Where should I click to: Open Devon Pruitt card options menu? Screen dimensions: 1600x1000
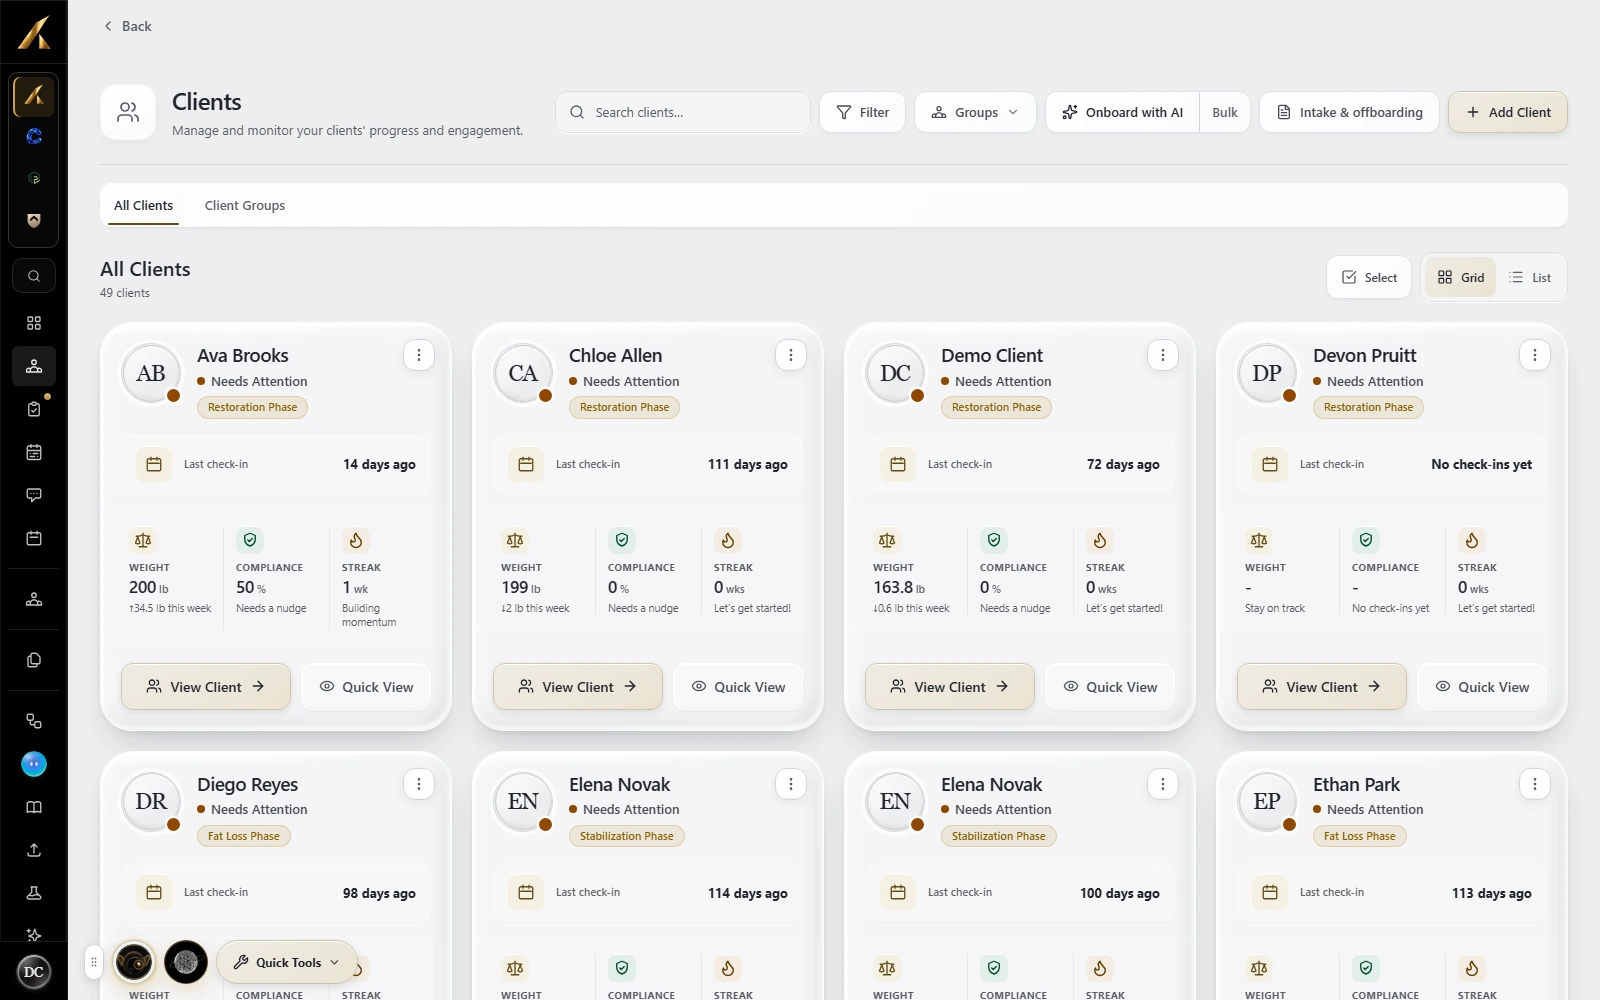coord(1535,355)
